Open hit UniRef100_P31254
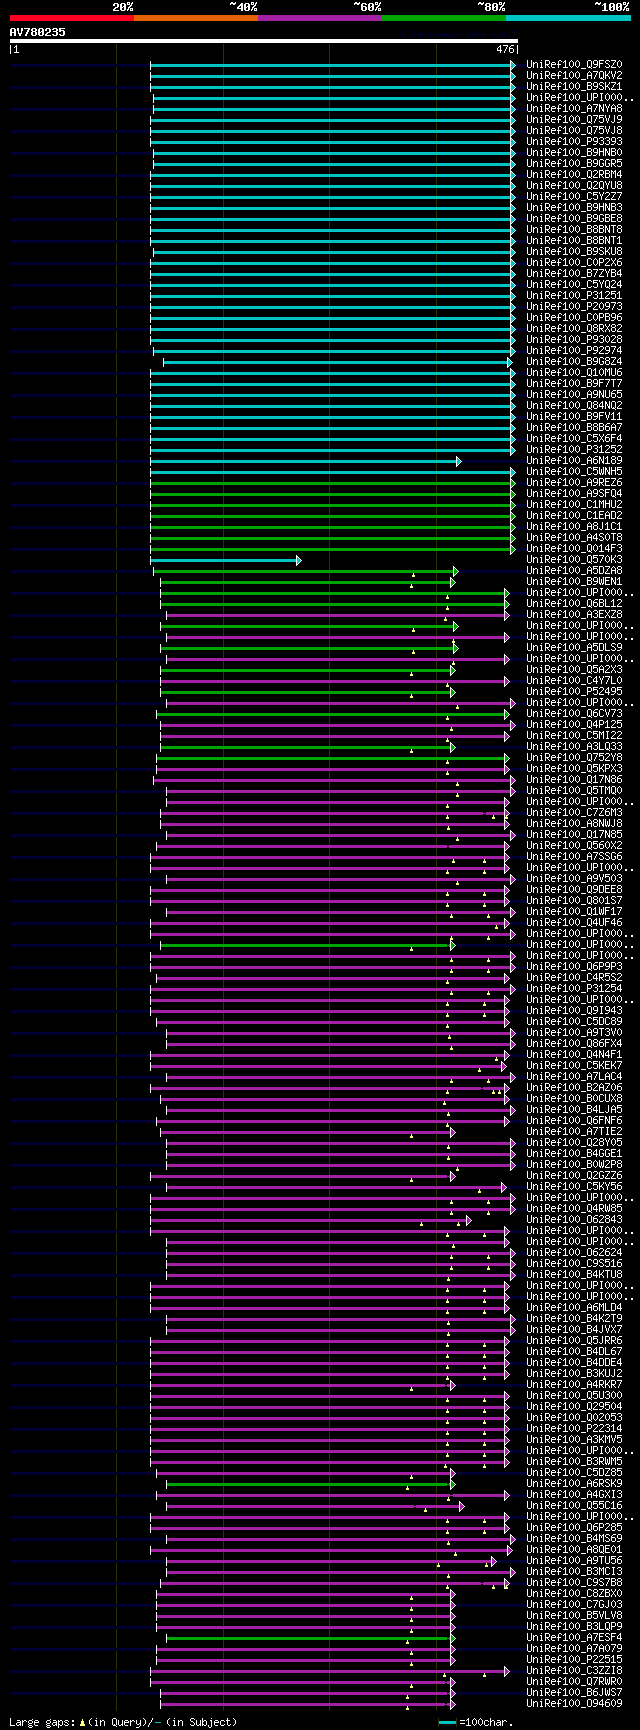Screen dimensions: 640x1730 [x=574, y=989]
